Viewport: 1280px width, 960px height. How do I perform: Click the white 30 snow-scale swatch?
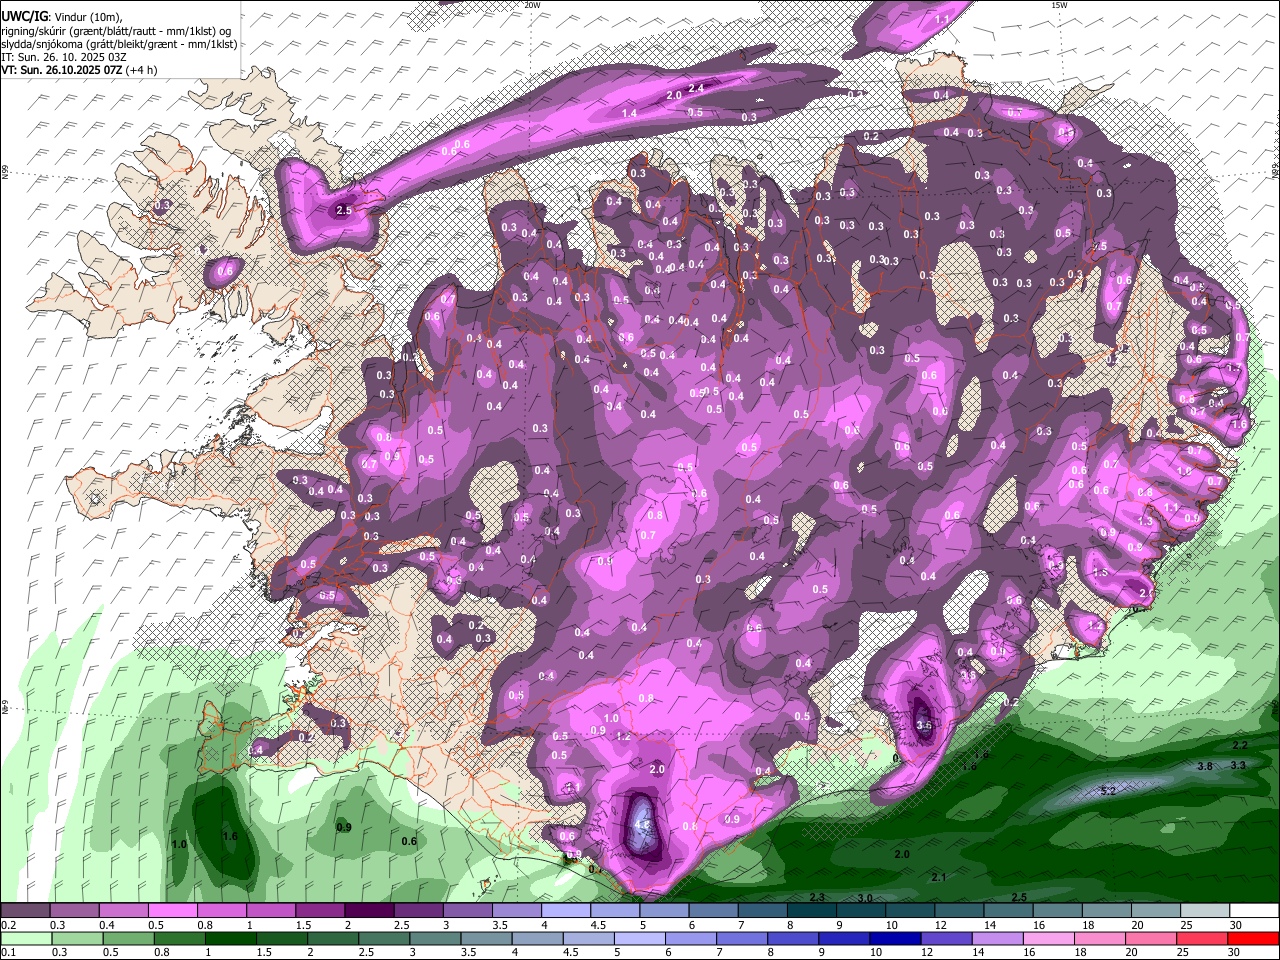point(1254,911)
